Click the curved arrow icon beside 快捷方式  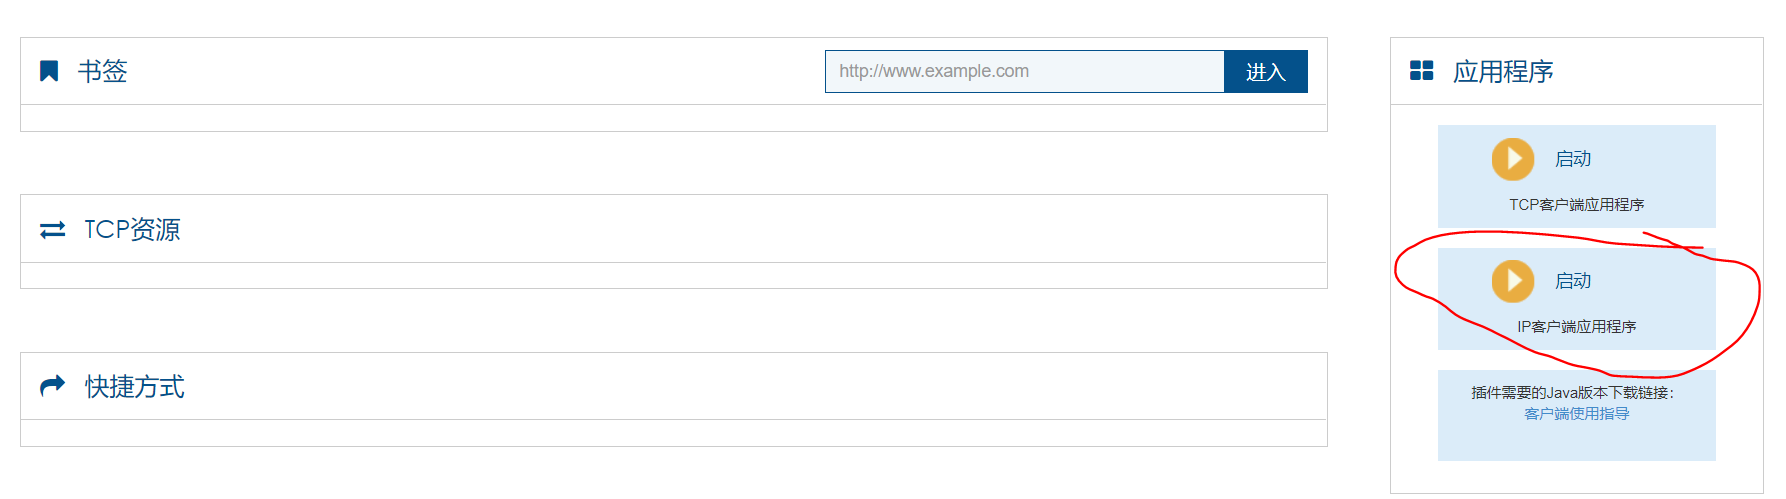tap(52, 385)
